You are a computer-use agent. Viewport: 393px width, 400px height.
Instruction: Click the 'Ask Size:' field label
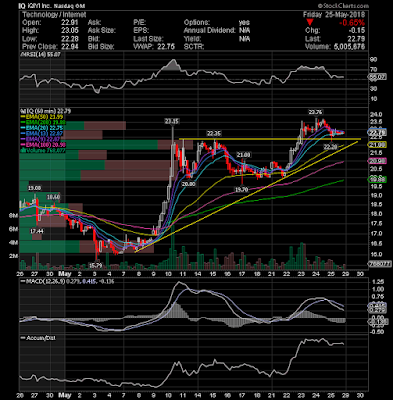point(102,31)
